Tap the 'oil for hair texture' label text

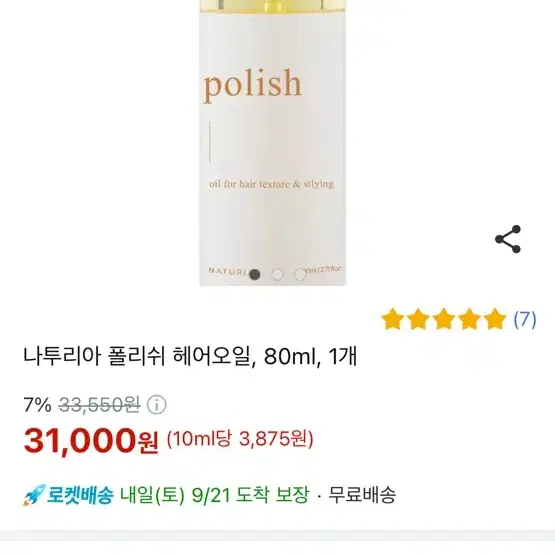tap(271, 184)
